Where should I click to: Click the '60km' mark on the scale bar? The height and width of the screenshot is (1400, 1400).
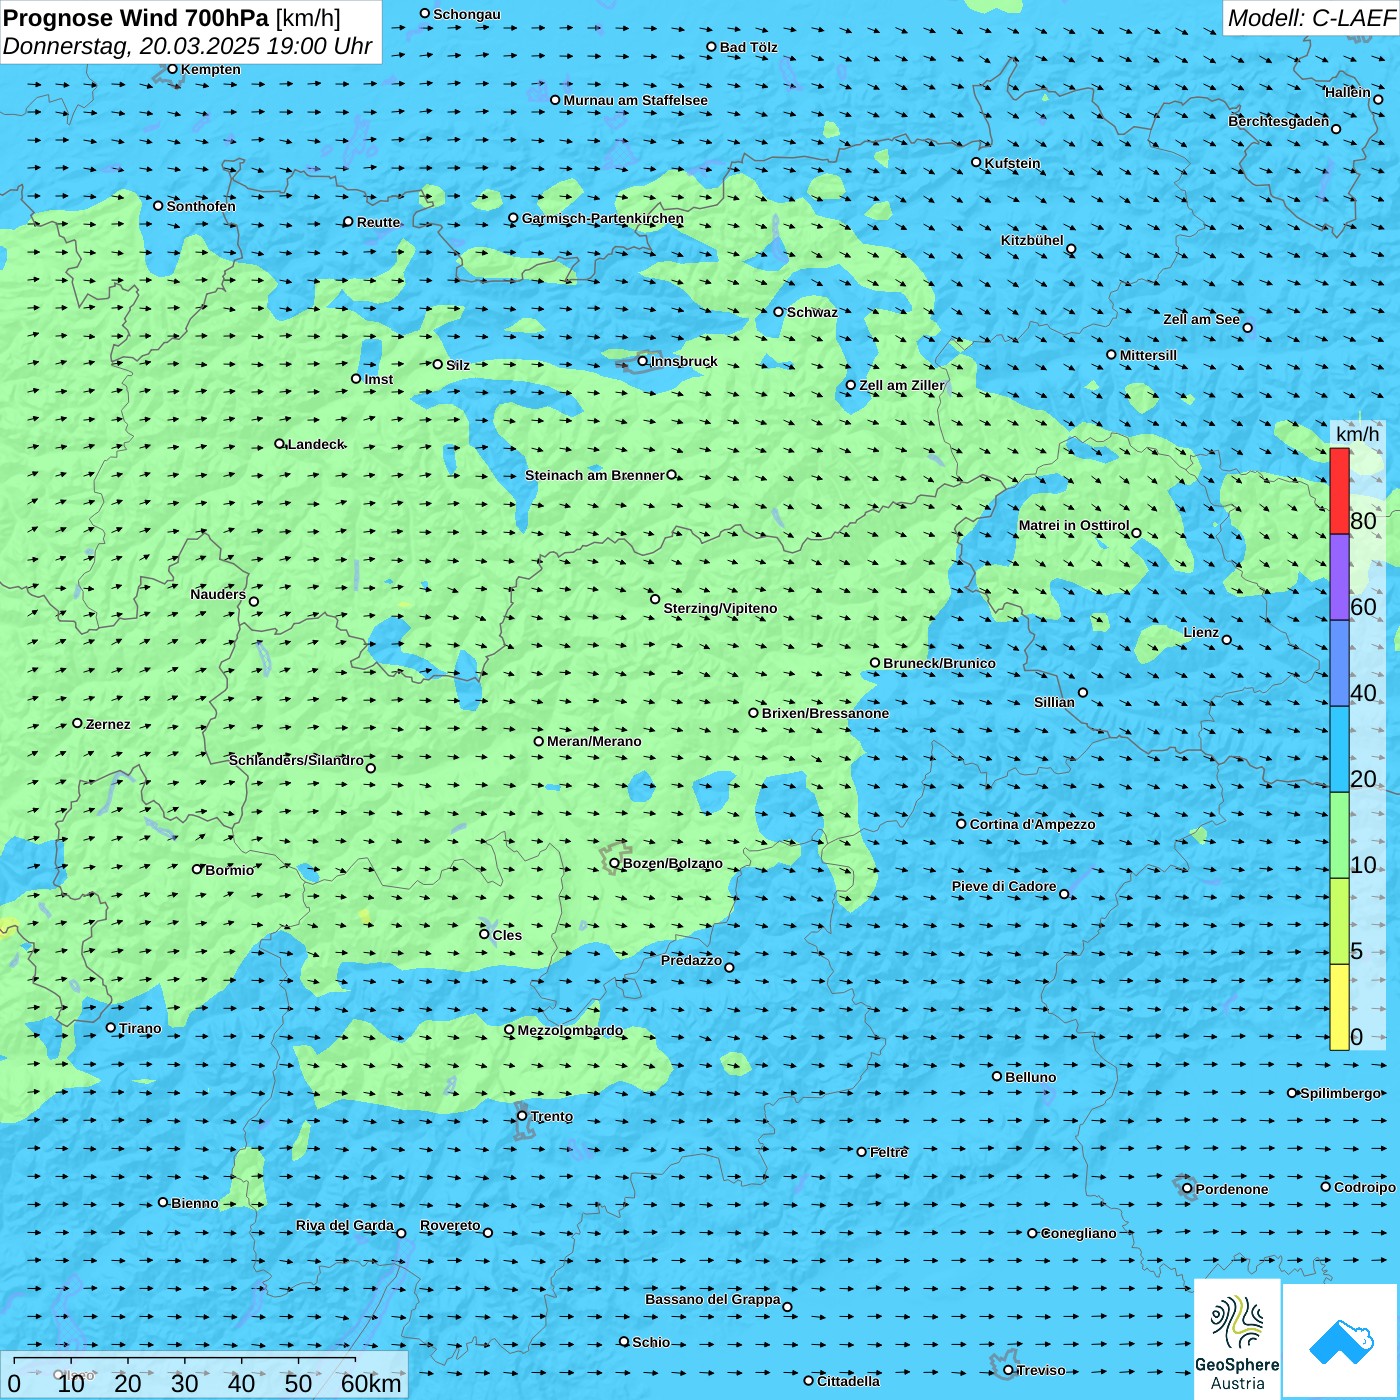point(371,1383)
